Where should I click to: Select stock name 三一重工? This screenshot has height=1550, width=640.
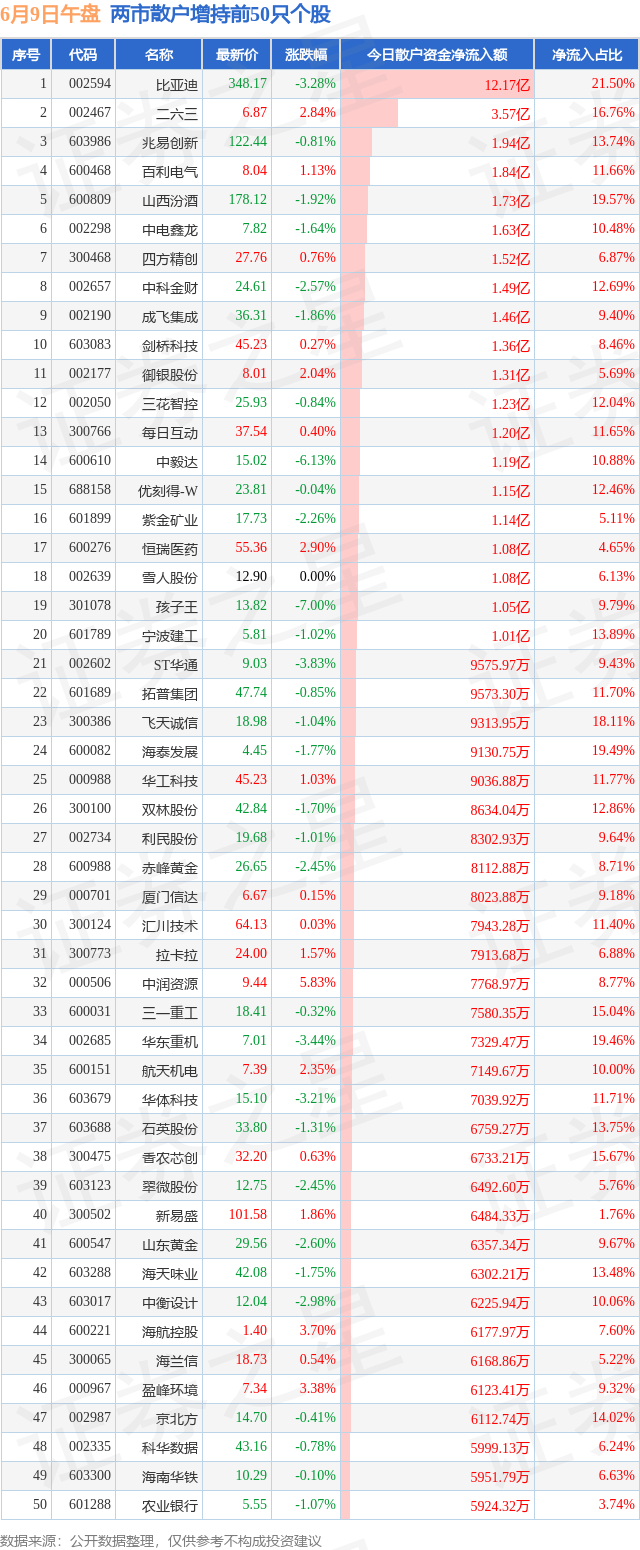pos(170,1012)
